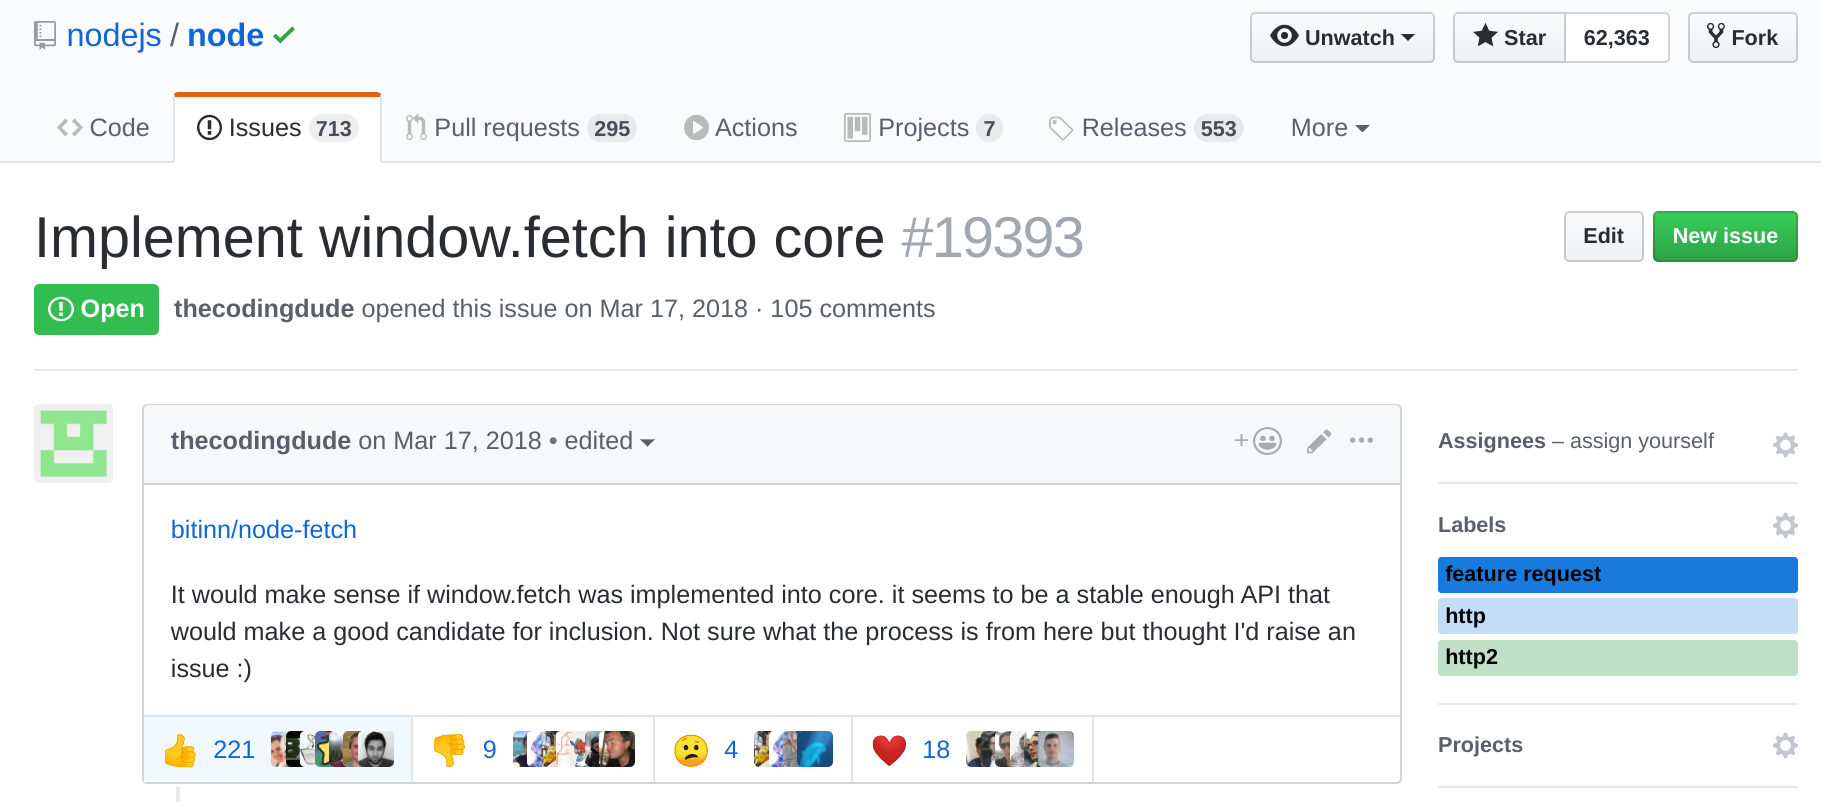Screen dimensions: 1821x802
Task: Toggle heart reaction 18
Action: (x=972, y=749)
